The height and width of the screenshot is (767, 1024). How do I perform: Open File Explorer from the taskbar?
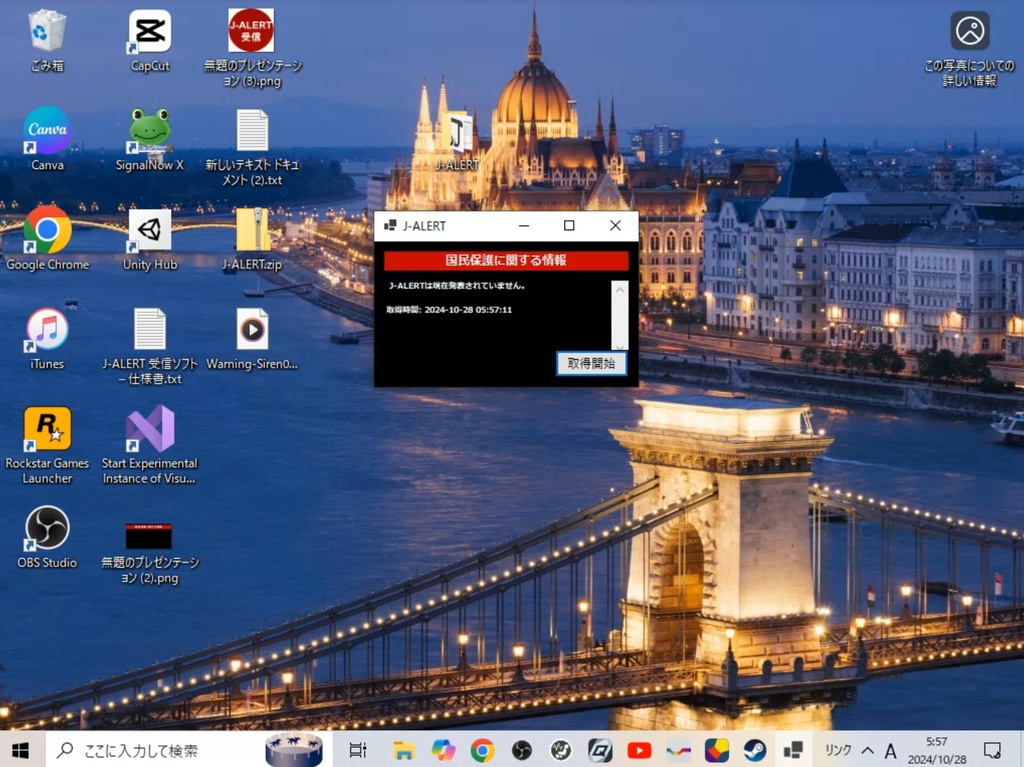[404, 750]
